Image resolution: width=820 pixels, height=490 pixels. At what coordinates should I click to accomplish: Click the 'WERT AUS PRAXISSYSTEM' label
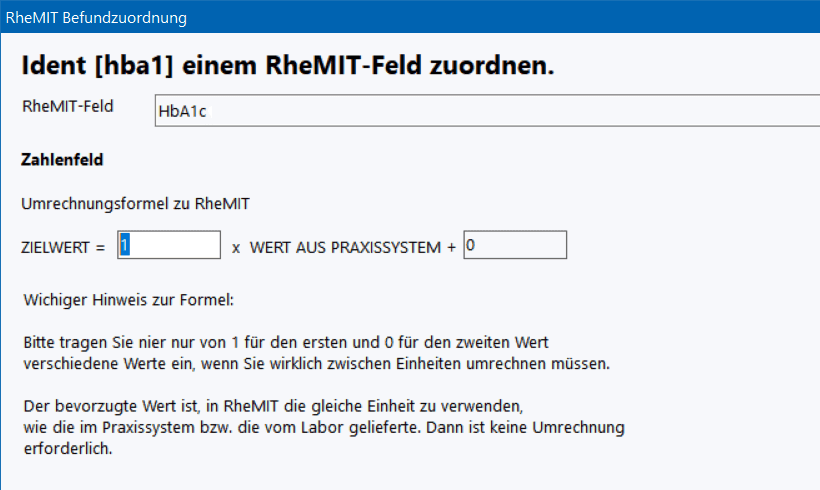[345, 247]
